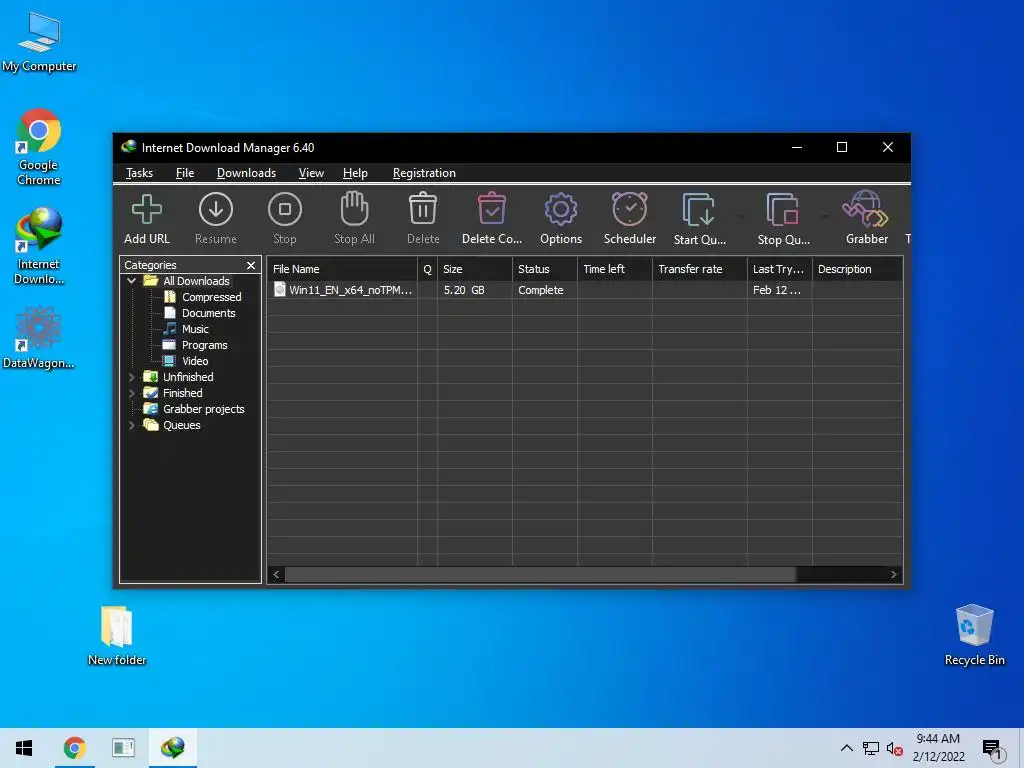Close the Categories panel
Image resolution: width=1024 pixels, height=768 pixels.
[251, 265]
